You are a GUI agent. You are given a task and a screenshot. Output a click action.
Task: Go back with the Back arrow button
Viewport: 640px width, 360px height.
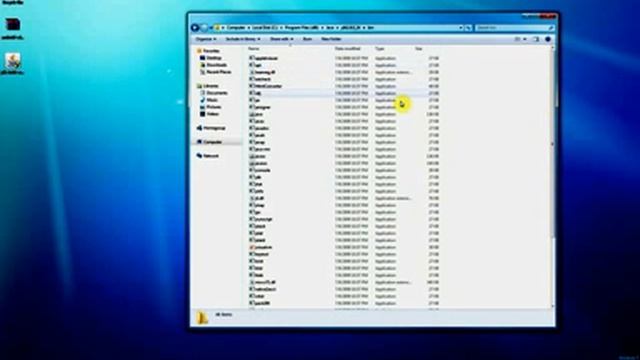195,28
